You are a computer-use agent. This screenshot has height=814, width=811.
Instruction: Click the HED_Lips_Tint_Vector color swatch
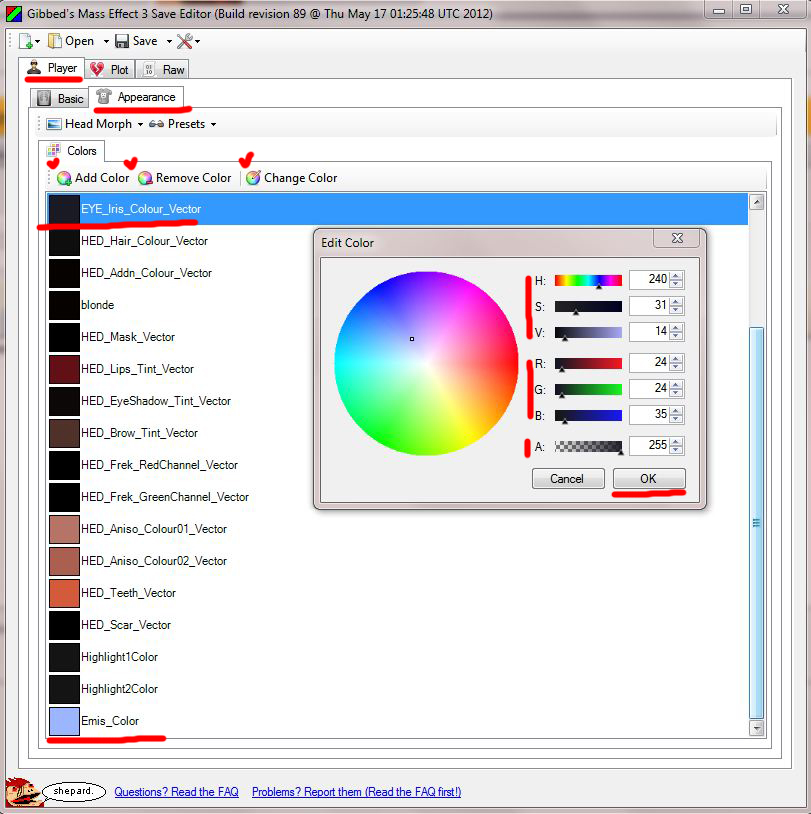[x=64, y=369]
